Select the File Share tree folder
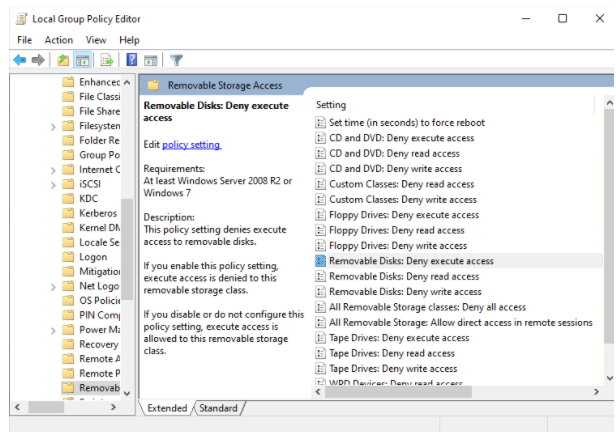The width and height of the screenshot is (616, 432). [x=91, y=111]
